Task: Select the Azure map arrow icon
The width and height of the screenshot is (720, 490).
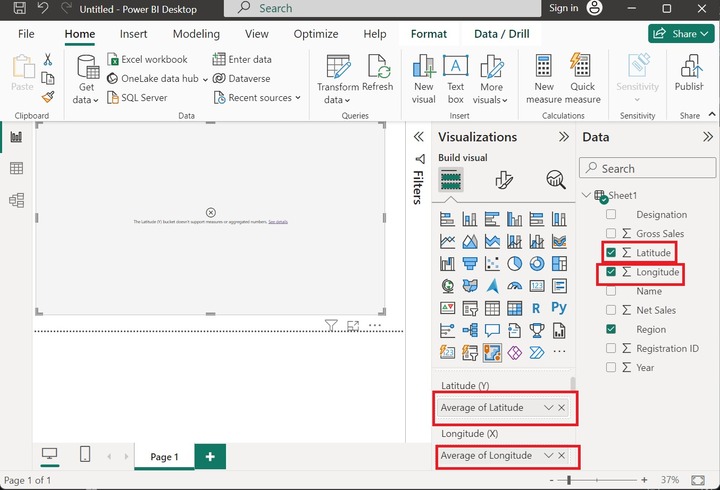Action: [492, 286]
